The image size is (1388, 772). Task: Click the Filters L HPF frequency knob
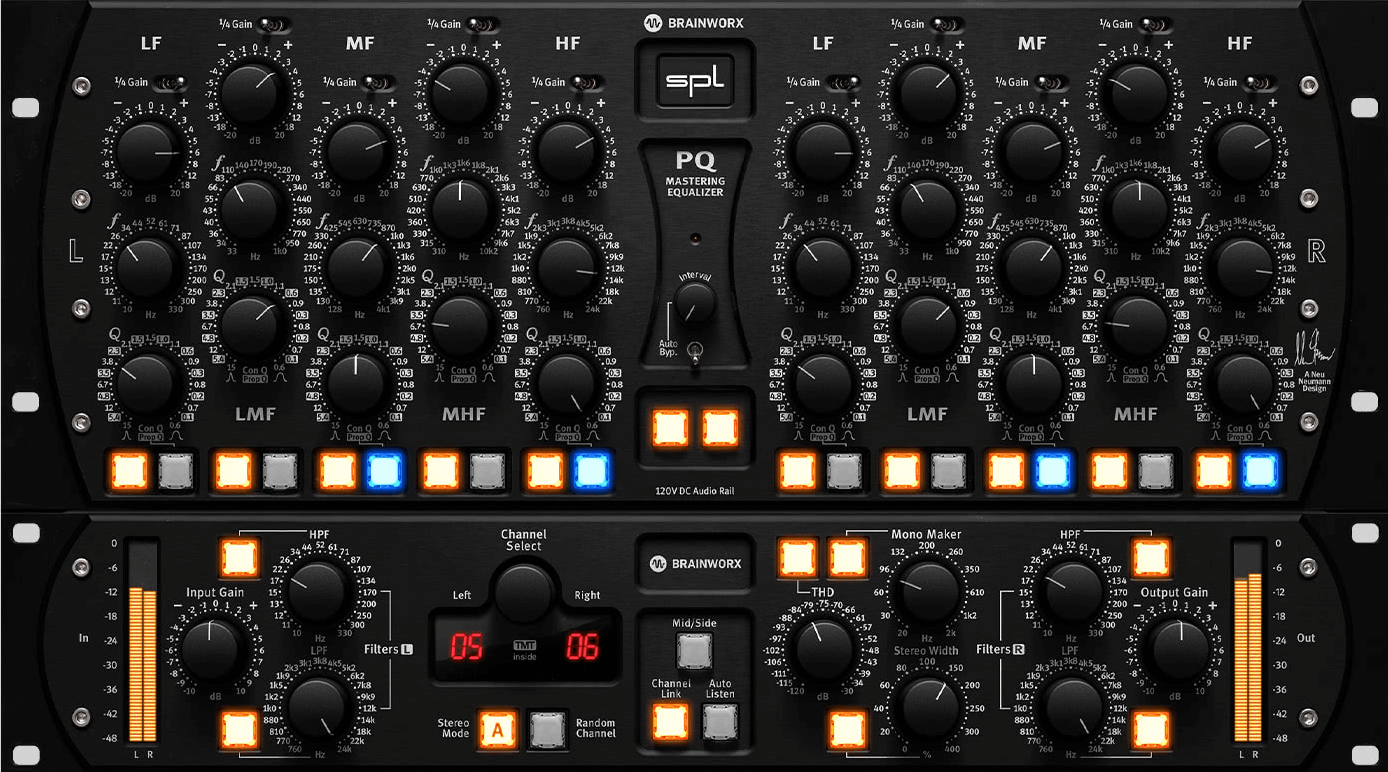(x=317, y=592)
